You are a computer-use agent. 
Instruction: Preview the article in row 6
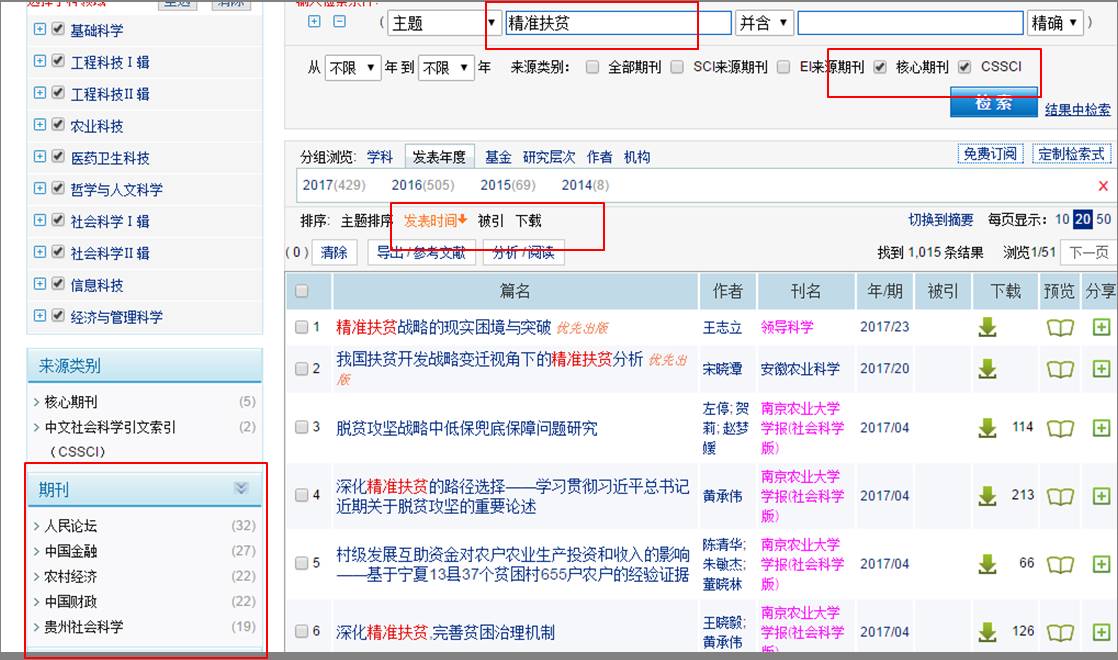[x=1060, y=632]
